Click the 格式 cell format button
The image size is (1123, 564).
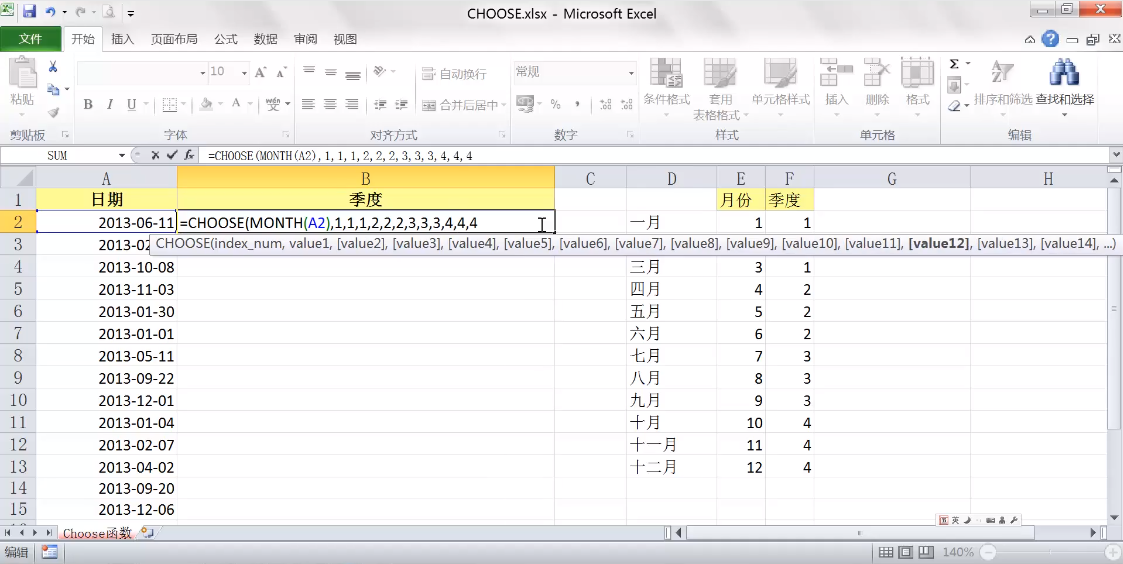(x=917, y=86)
